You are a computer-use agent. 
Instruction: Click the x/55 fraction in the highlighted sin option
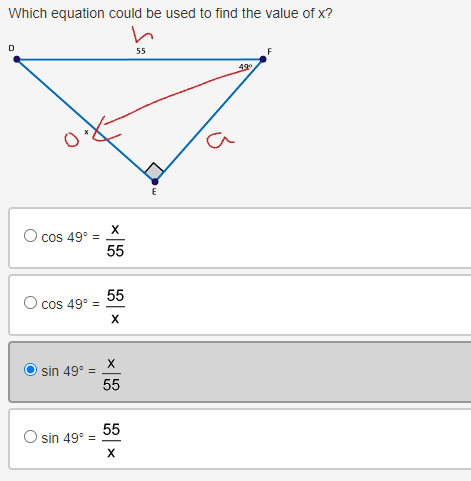(111, 374)
